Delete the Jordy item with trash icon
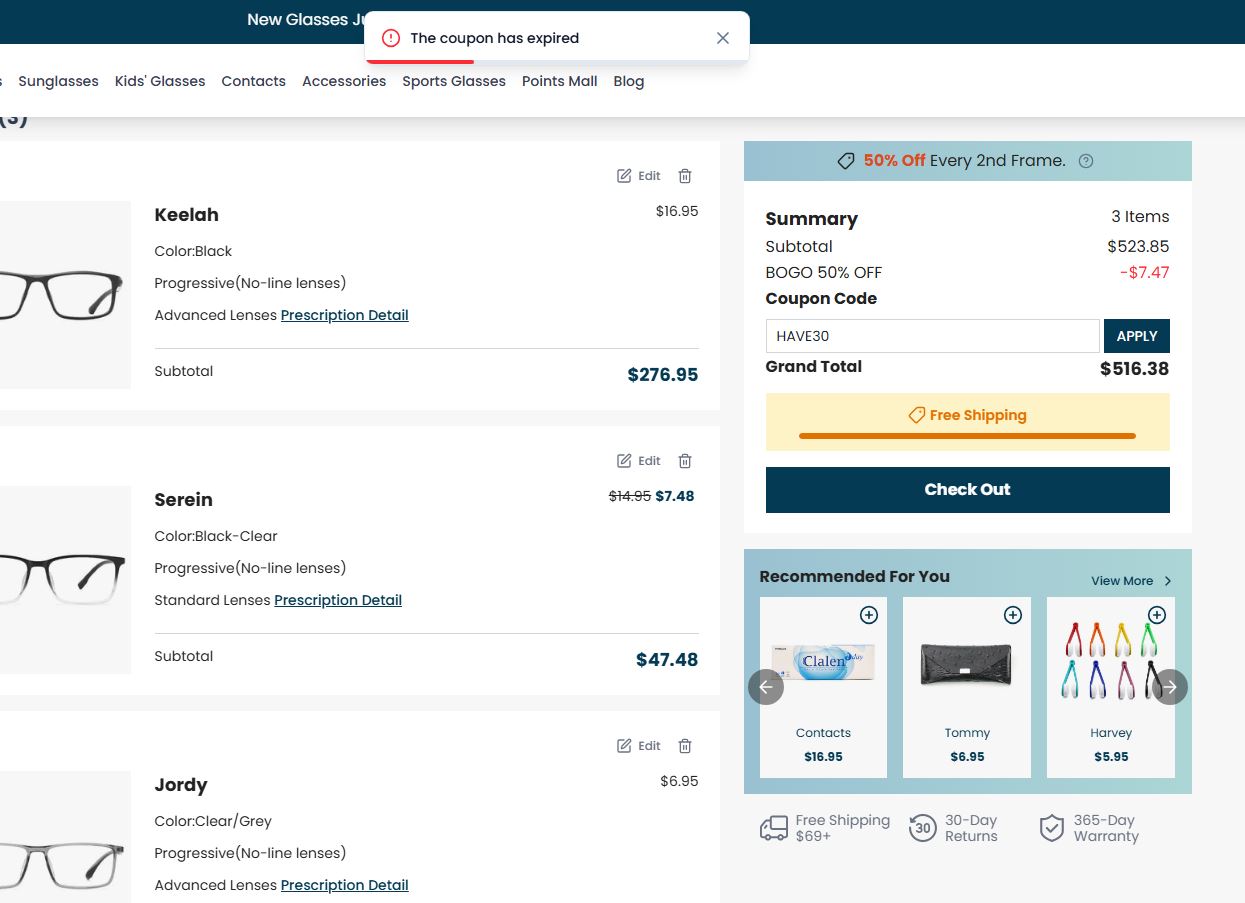1245x903 pixels. pos(685,746)
